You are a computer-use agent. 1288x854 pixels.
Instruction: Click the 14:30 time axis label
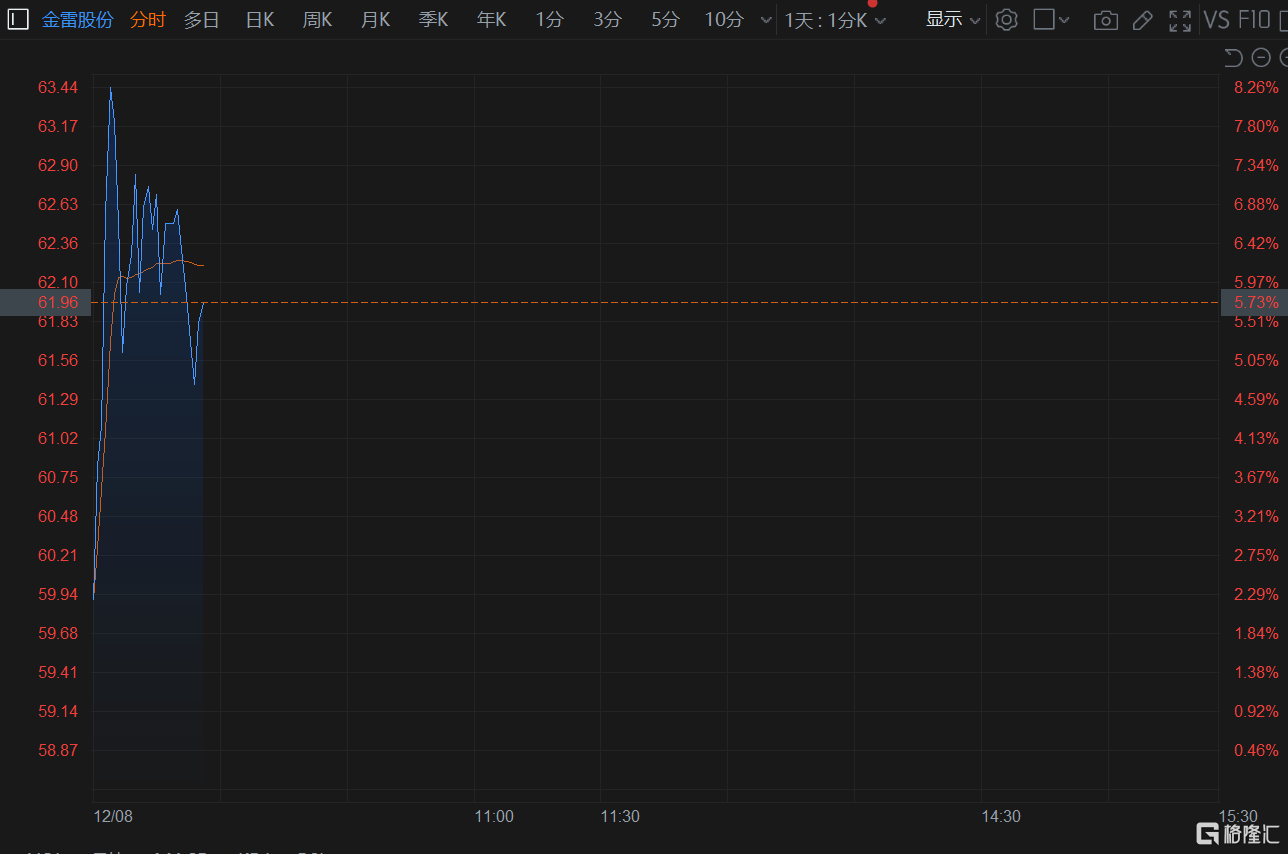click(1001, 816)
